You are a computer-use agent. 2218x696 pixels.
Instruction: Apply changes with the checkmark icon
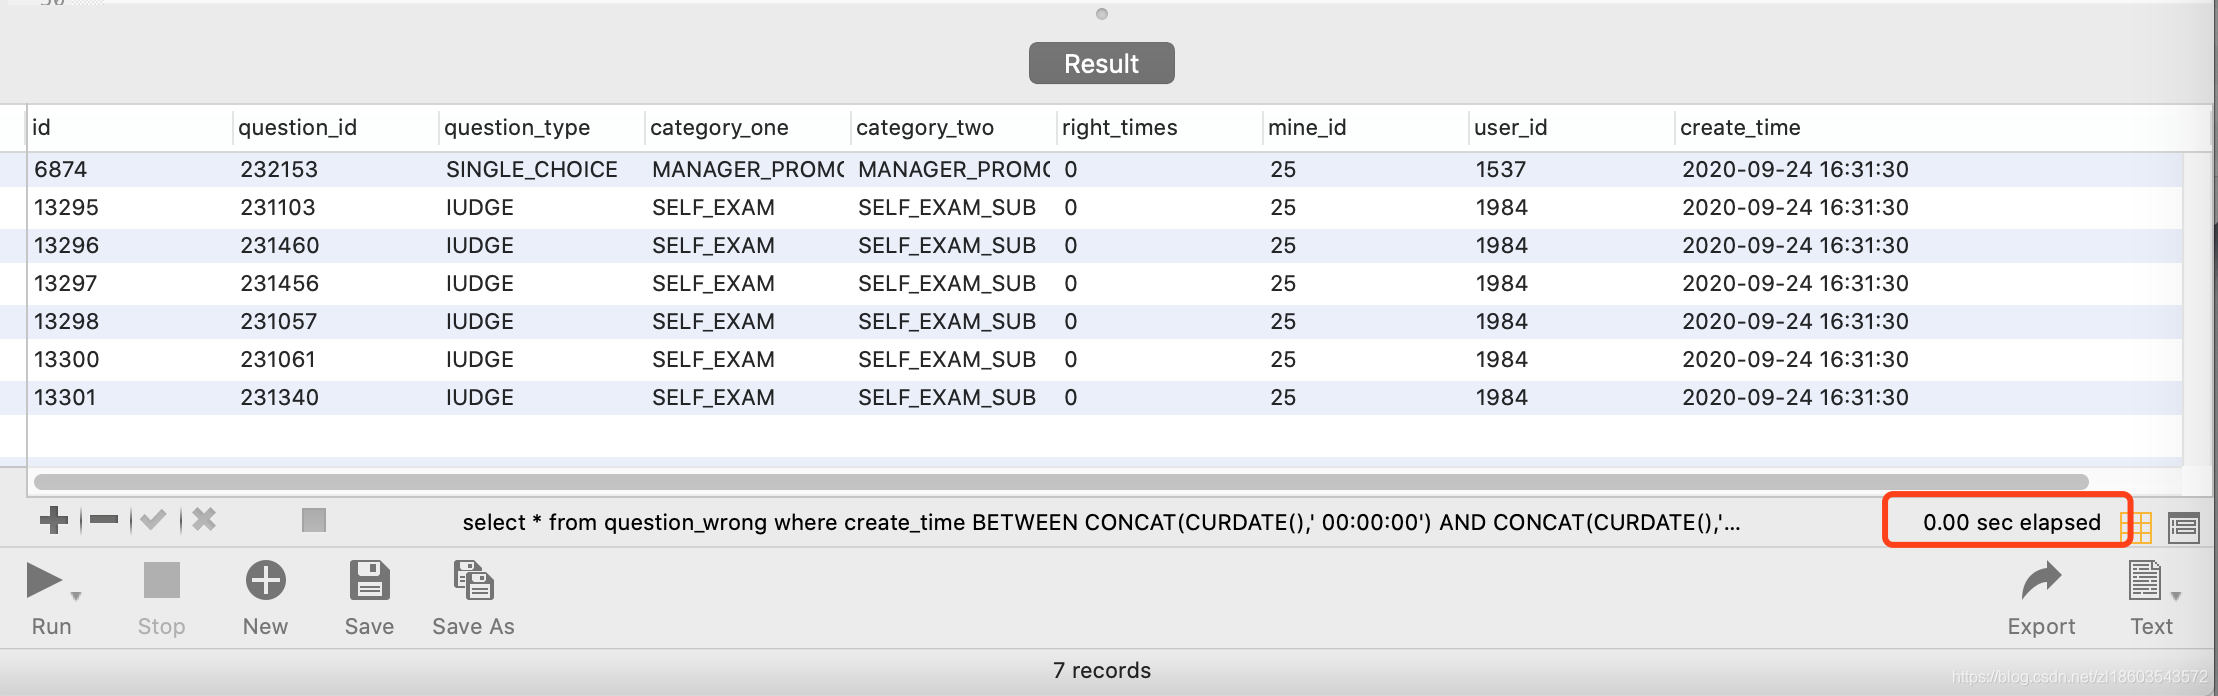pos(153,520)
